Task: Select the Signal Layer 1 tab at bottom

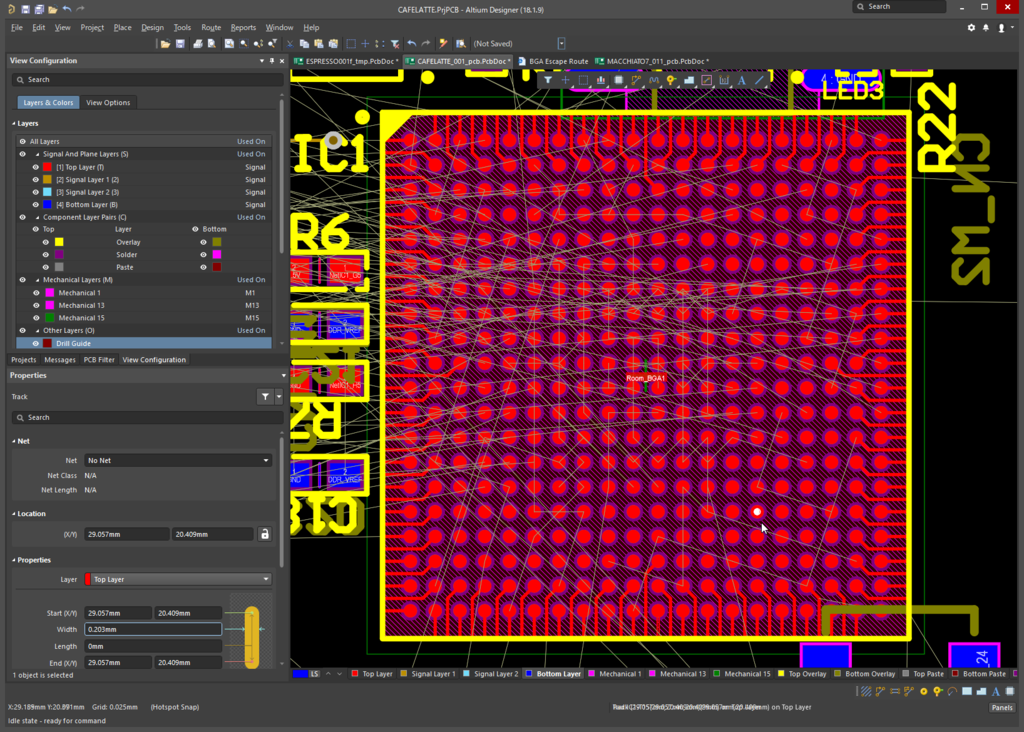Action: point(428,674)
